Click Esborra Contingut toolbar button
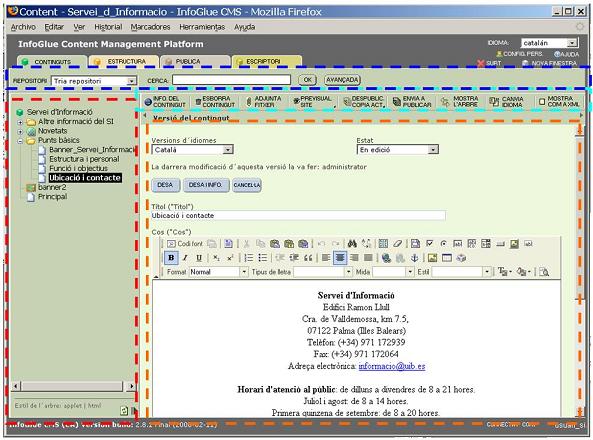Viewport: 593px width, 440px height. pyautogui.click(x=215, y=101)
